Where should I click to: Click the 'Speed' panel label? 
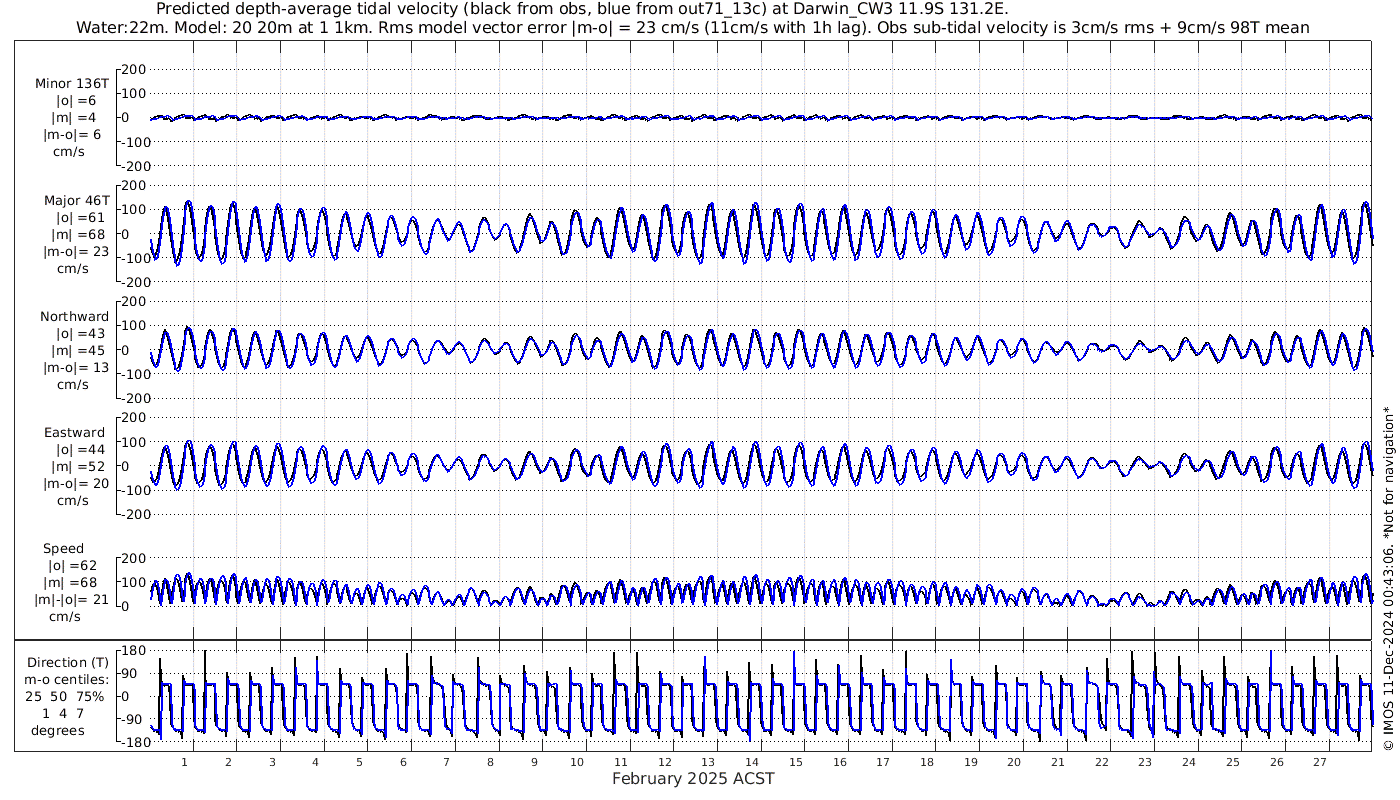(x=63, y=549)
